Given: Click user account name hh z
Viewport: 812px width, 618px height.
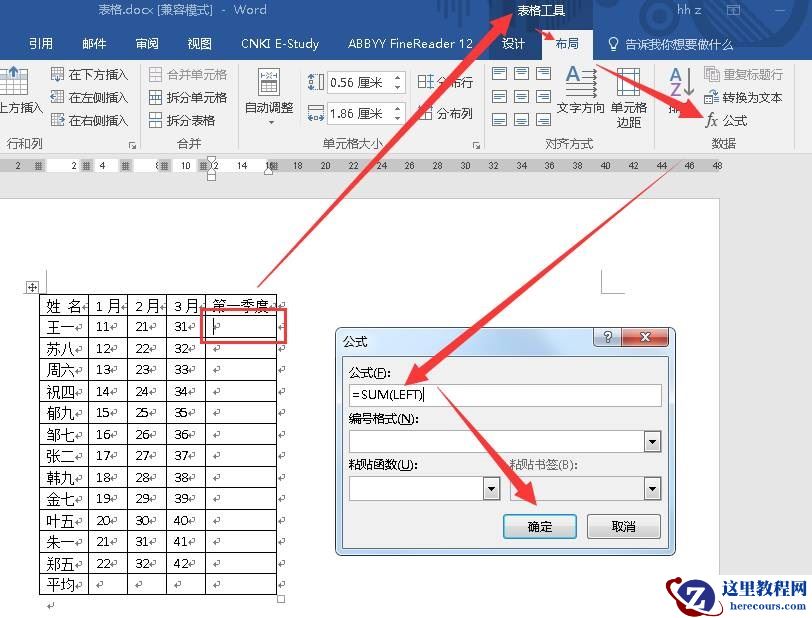Looking at the screenshot, I should pos(688,10).
